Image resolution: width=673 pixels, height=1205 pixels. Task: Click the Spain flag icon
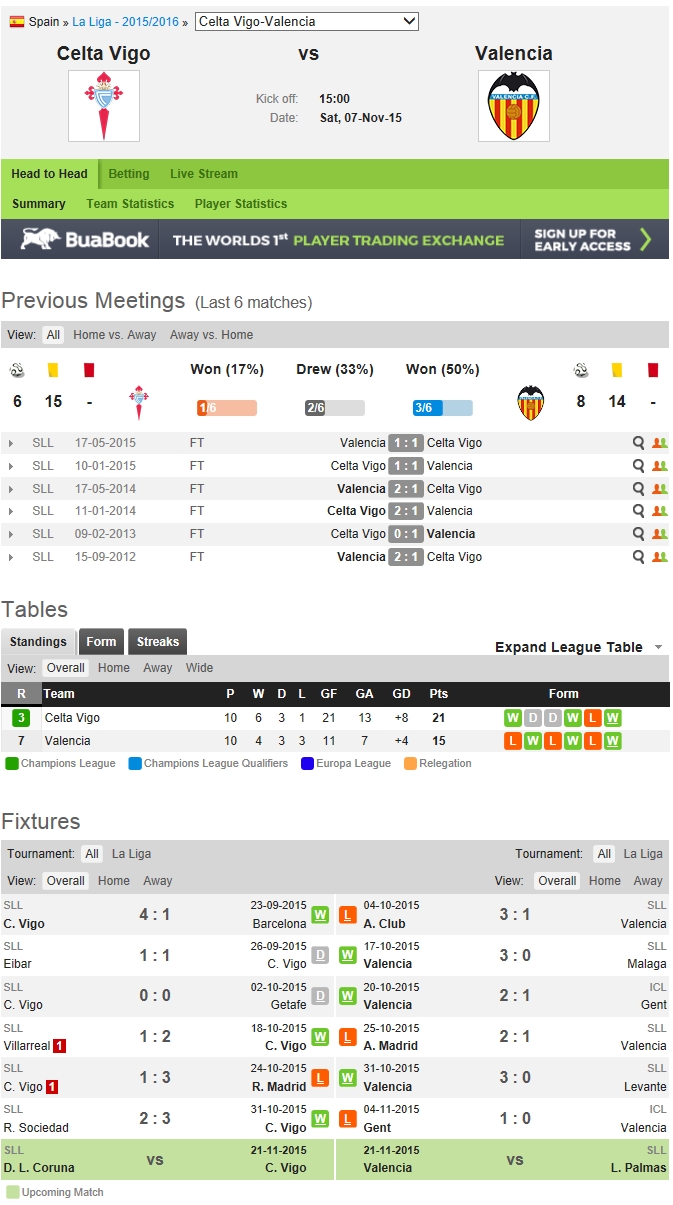[x=17, y=21]
